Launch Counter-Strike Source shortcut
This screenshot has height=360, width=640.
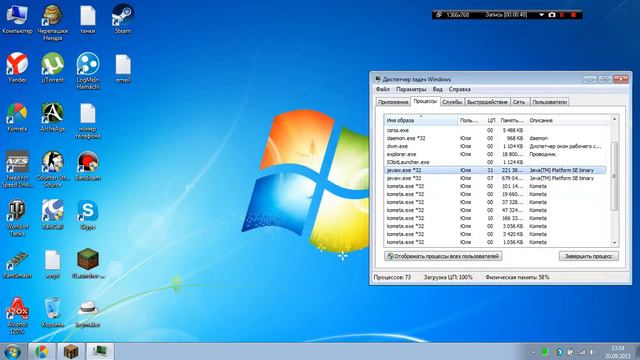tap(53, 169)
